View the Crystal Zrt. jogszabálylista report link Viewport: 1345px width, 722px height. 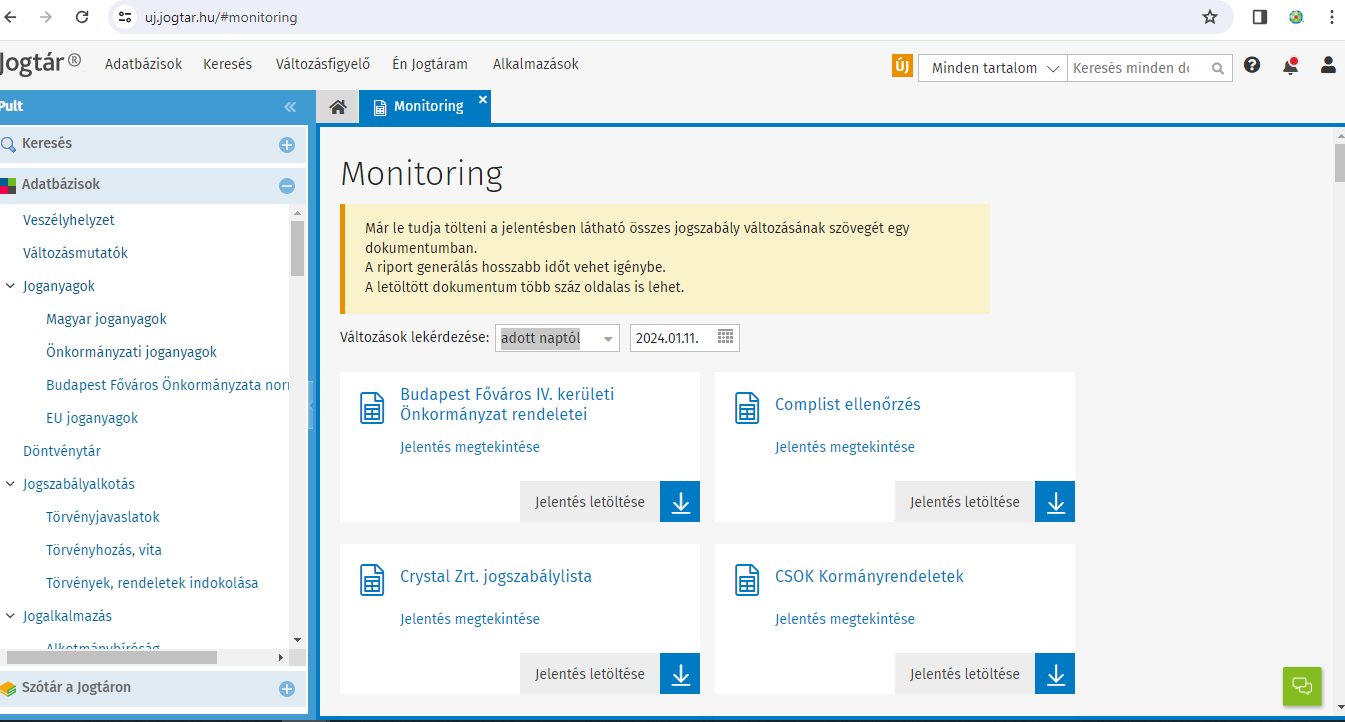(470, 619)
